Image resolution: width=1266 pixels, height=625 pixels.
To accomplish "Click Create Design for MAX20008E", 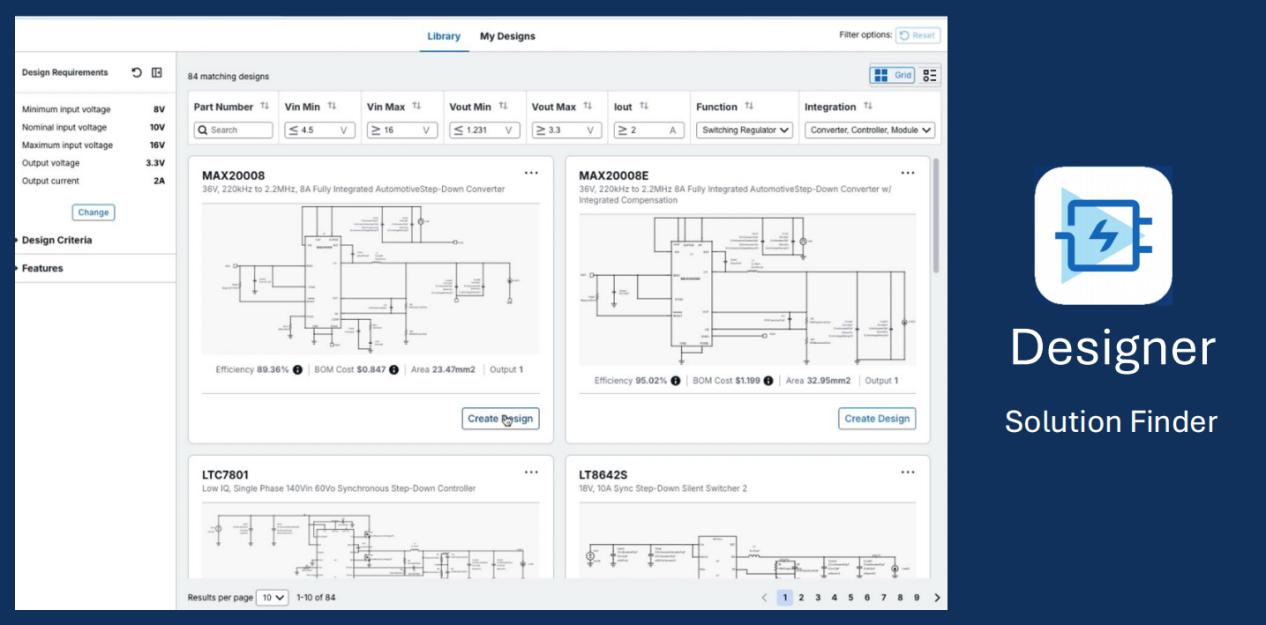I will click(877, 419).
